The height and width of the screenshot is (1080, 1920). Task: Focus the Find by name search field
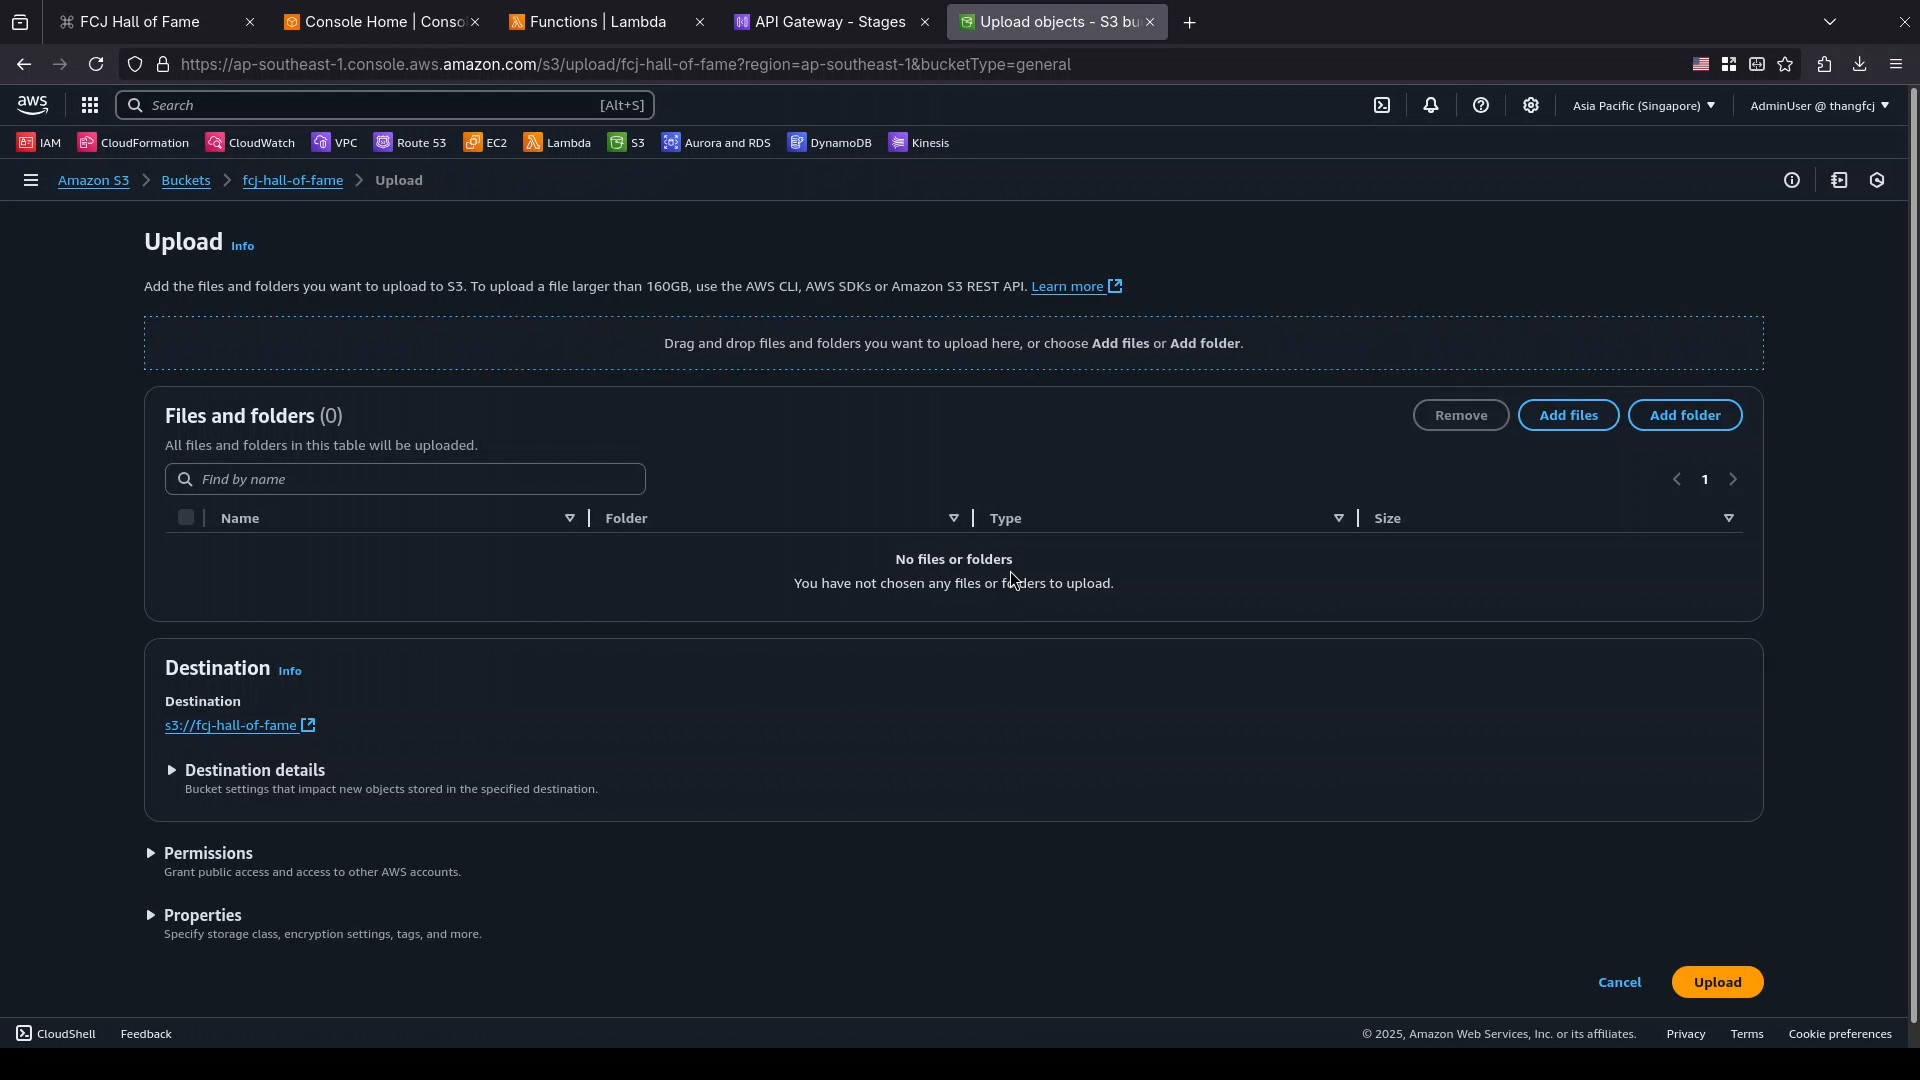click(405, 479)
